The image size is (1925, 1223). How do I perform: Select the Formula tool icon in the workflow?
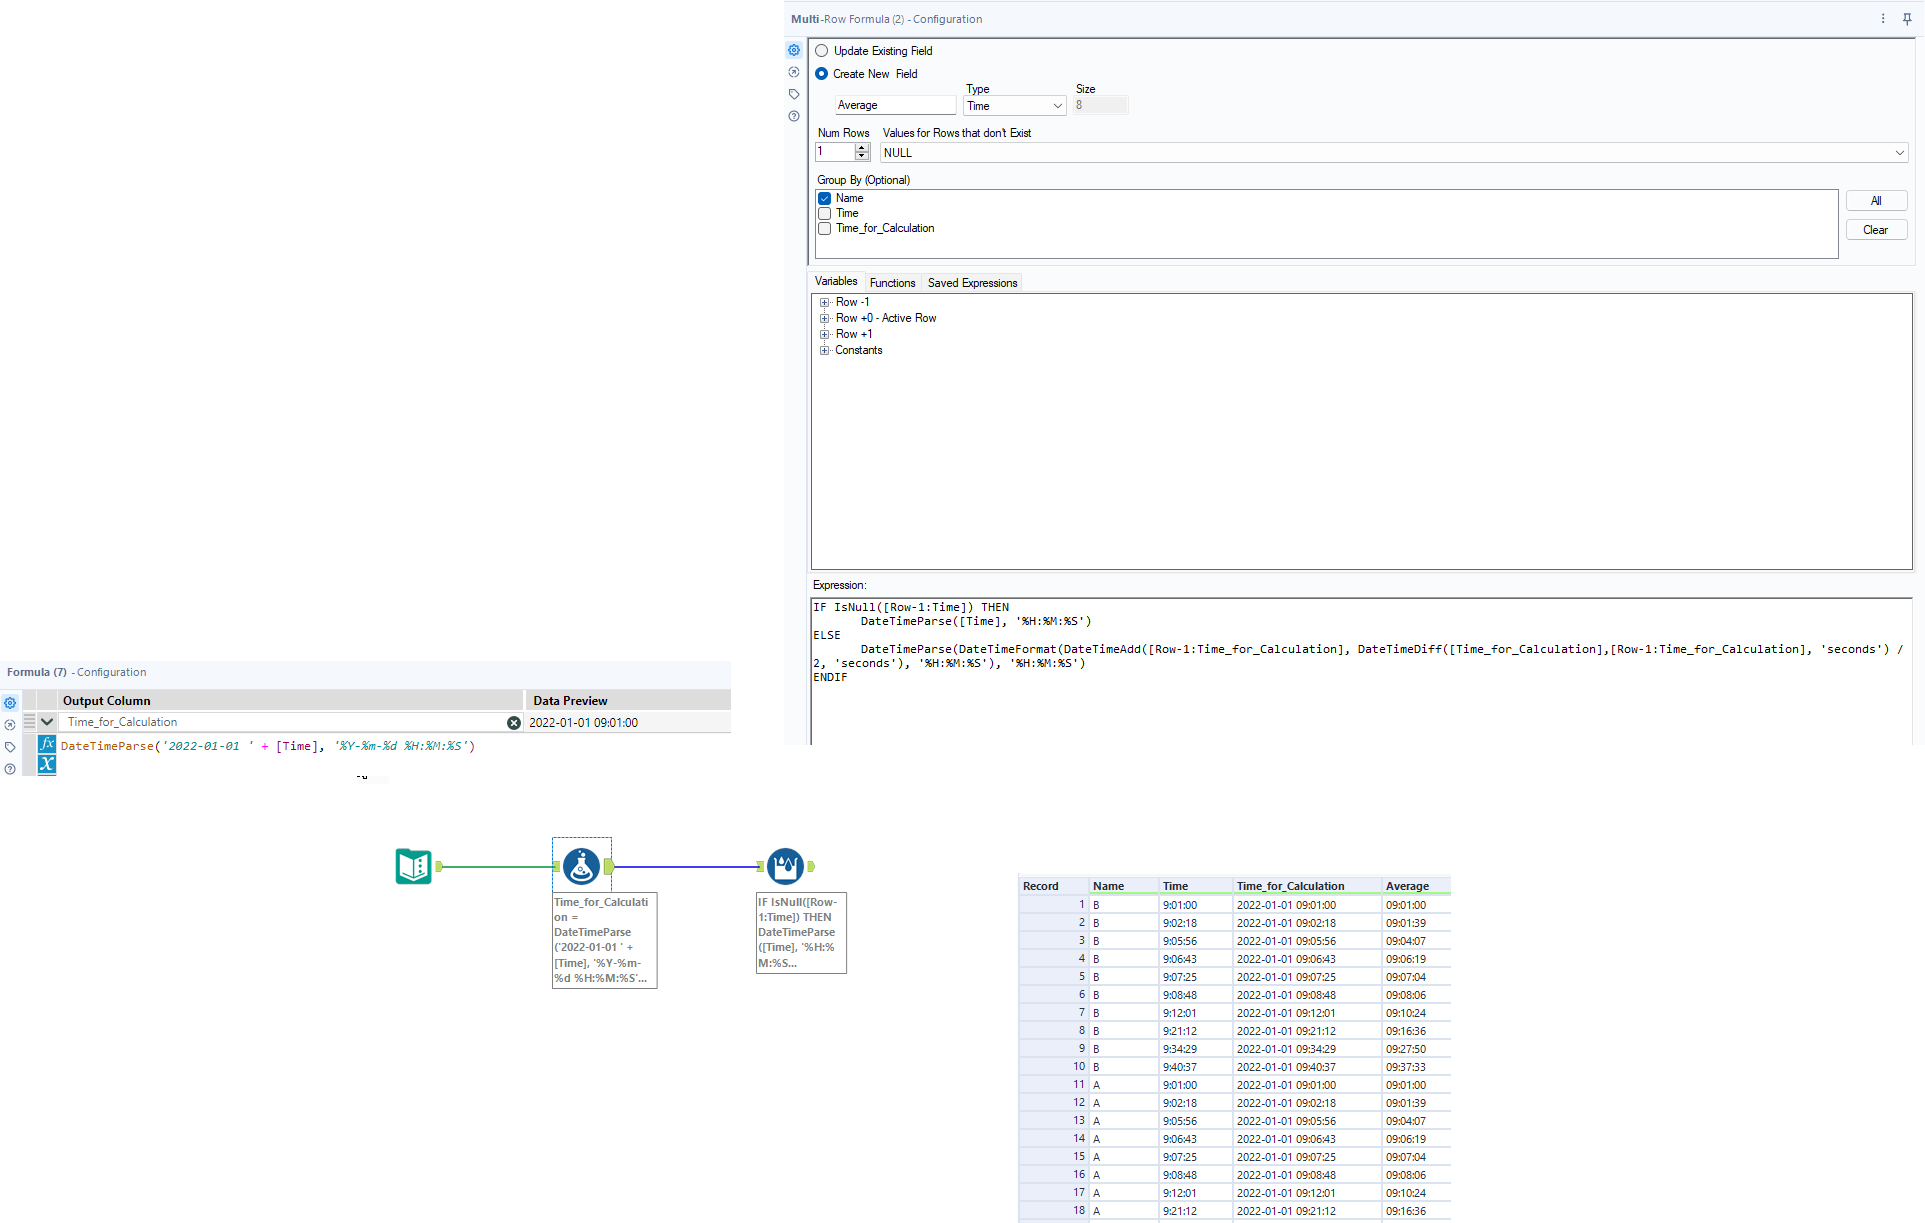pyautogui.click(x=581, y=866)
